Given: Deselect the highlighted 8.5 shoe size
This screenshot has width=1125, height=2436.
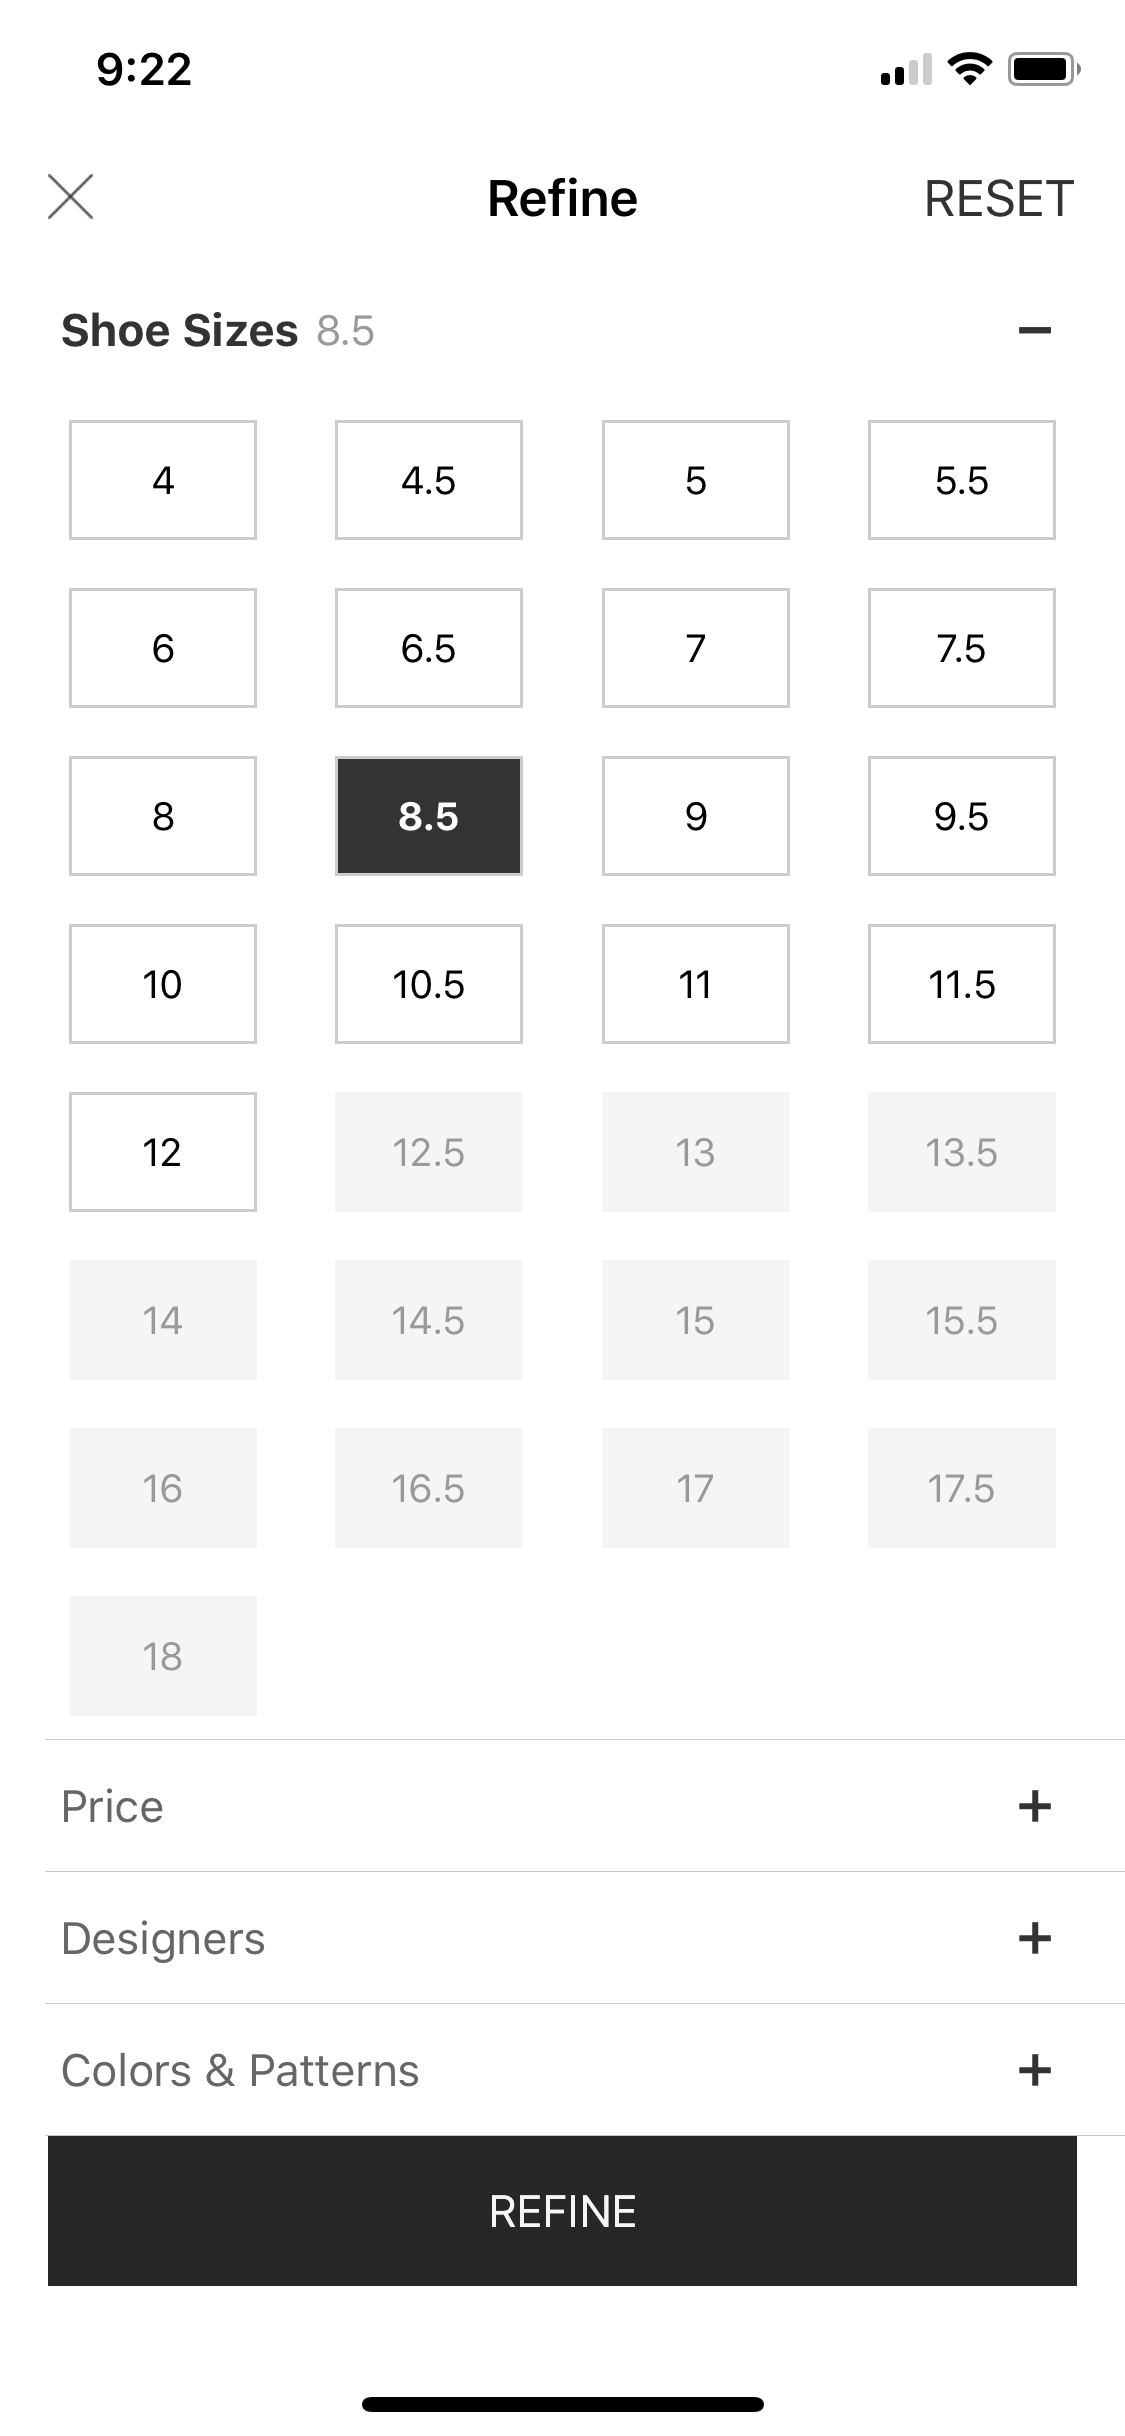Looking at the screenshot, I should (x=428, y=816).
